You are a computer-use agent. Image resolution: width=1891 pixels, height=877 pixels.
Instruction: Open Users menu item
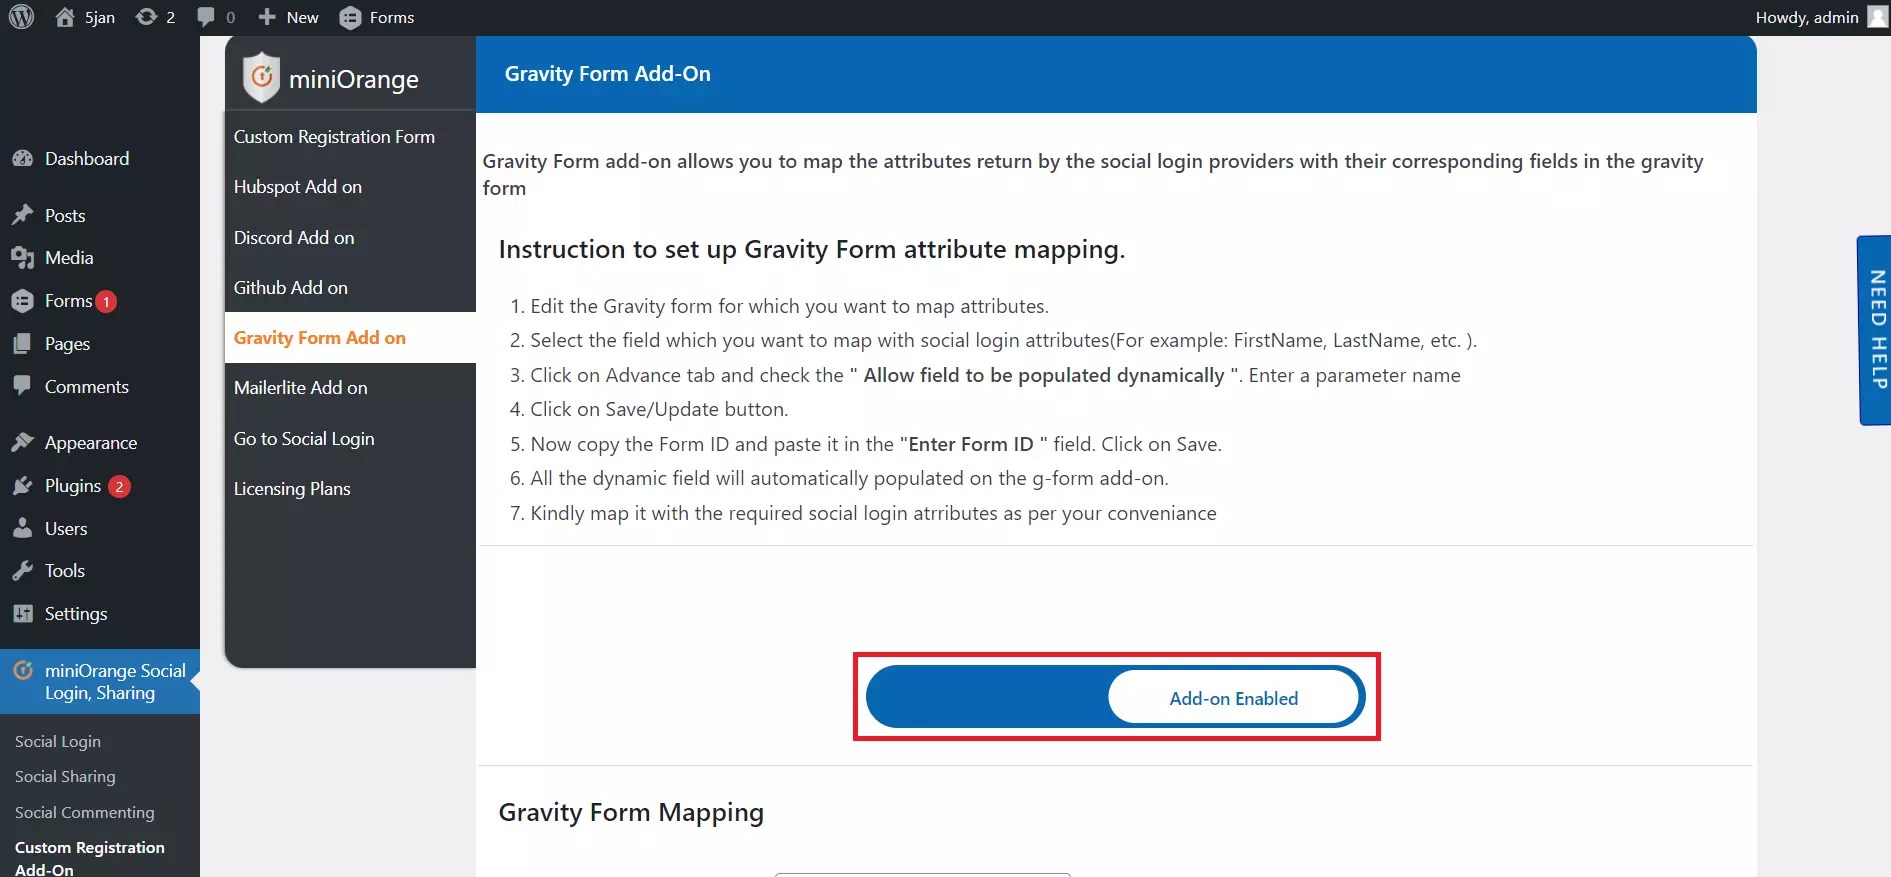pyautogui.click(x=100, y=528)
